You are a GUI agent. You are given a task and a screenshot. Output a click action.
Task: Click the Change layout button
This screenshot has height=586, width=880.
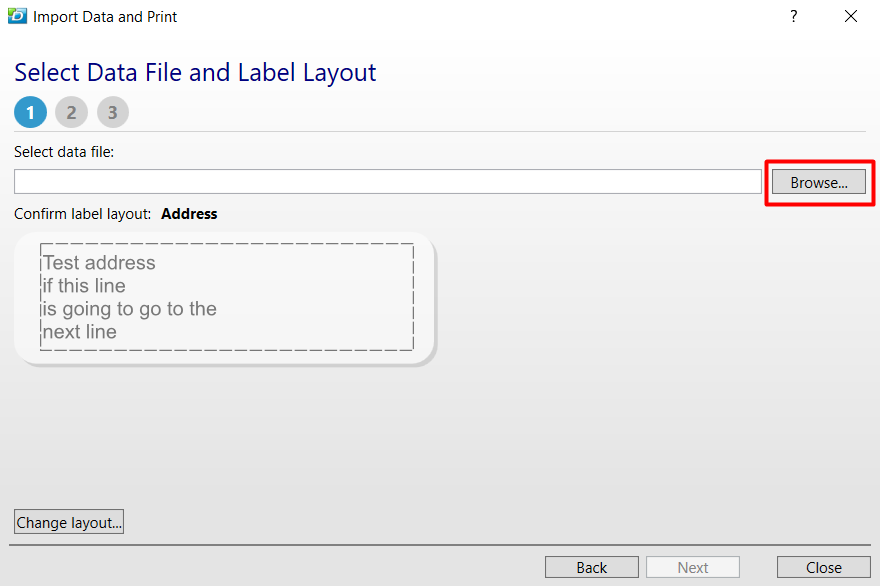[x=68, y=521]
